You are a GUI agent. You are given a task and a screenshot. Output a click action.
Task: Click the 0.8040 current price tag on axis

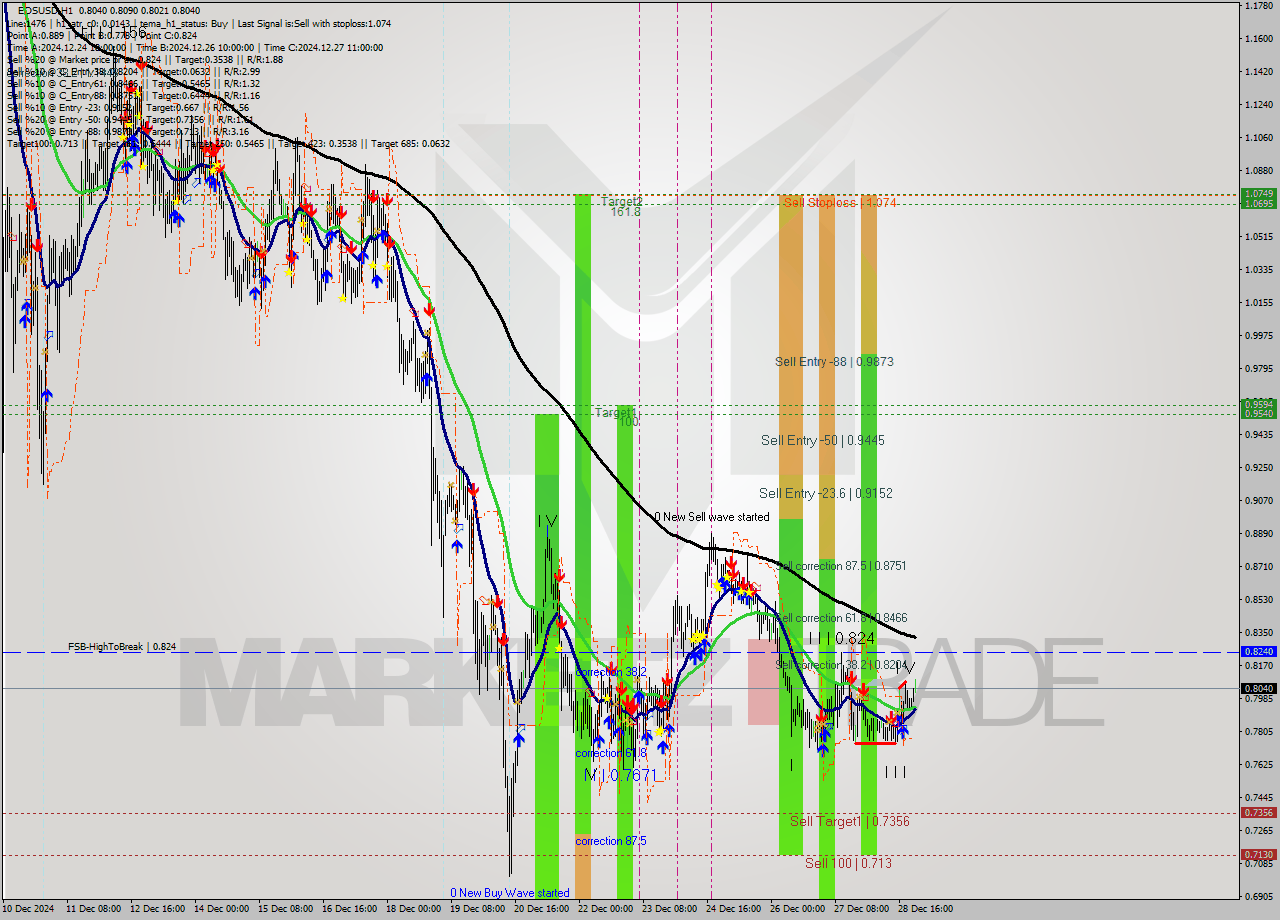click(x=1257, y=688)
